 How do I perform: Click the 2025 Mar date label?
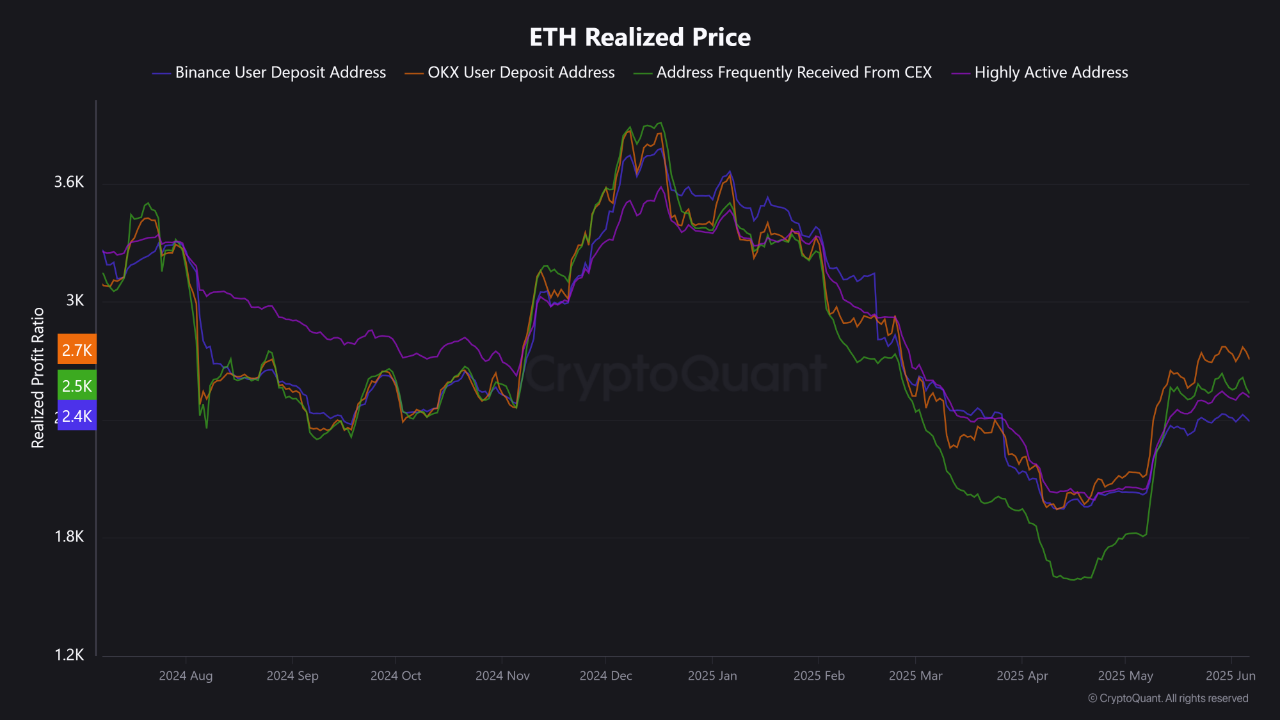click(916, 676)
